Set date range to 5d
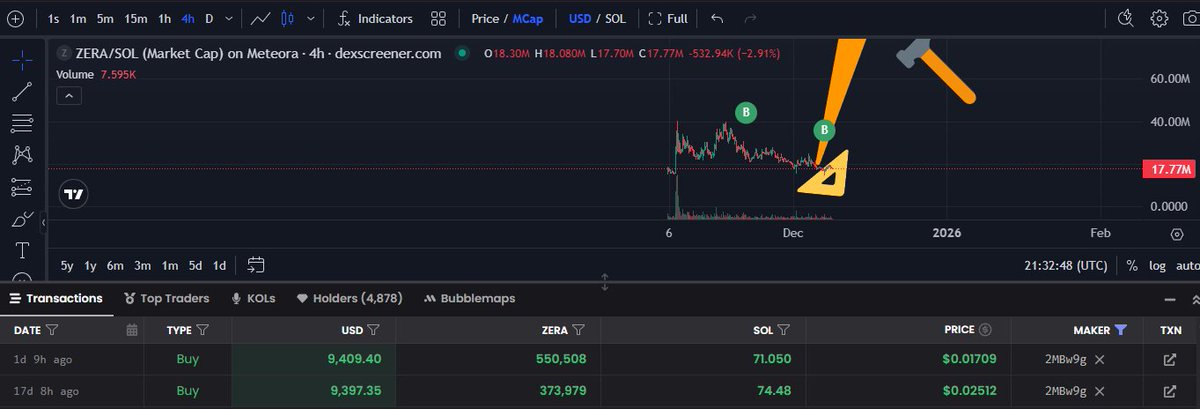This screenshot has width=1200, height=409. pyautogui.click(x=195, y=265)
